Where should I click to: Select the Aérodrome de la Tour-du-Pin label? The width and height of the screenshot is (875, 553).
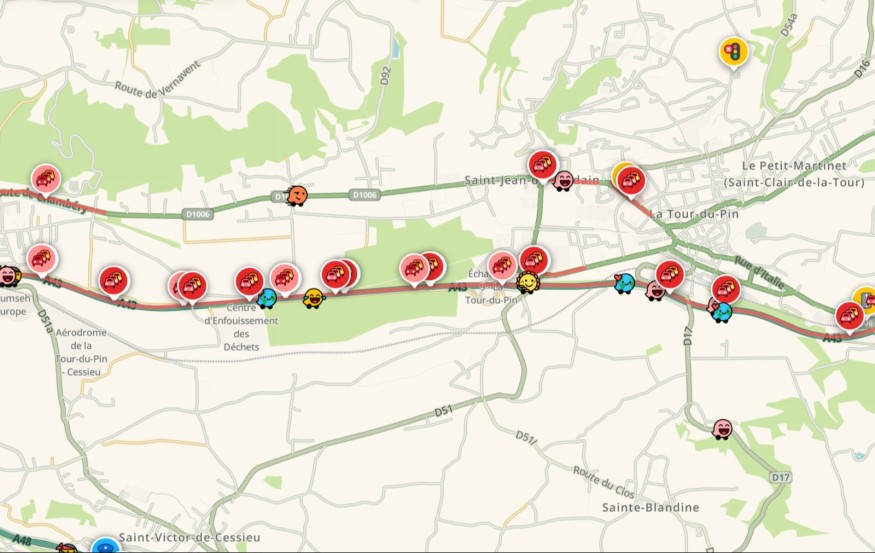click(81, 352)
